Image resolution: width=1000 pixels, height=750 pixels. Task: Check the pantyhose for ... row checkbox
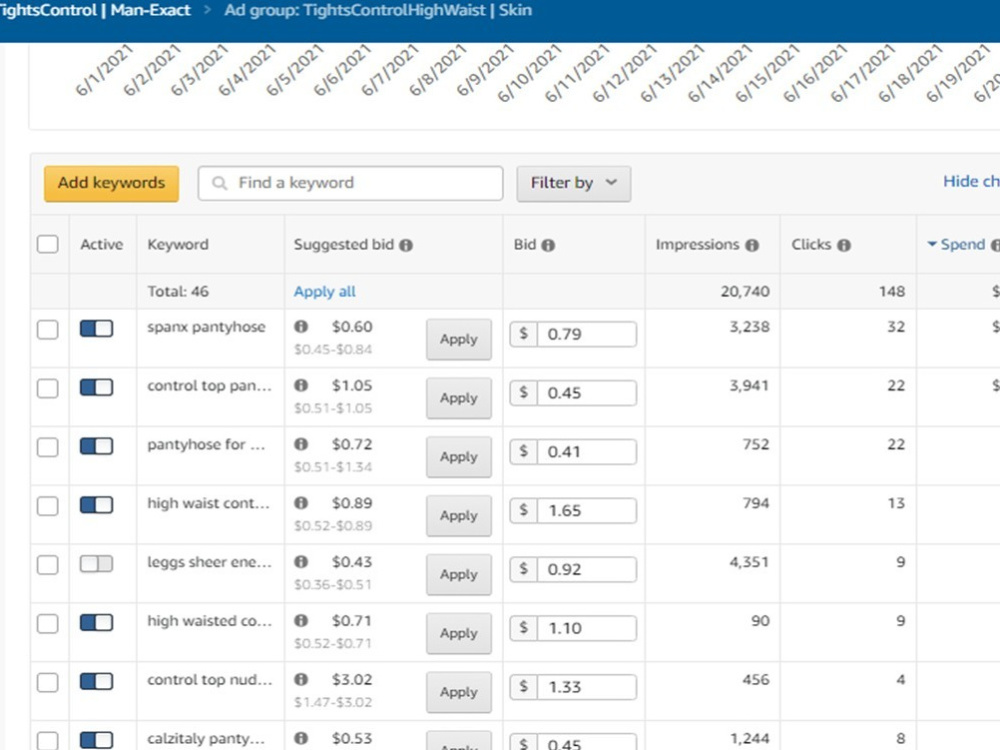click(x=48, y=447)
